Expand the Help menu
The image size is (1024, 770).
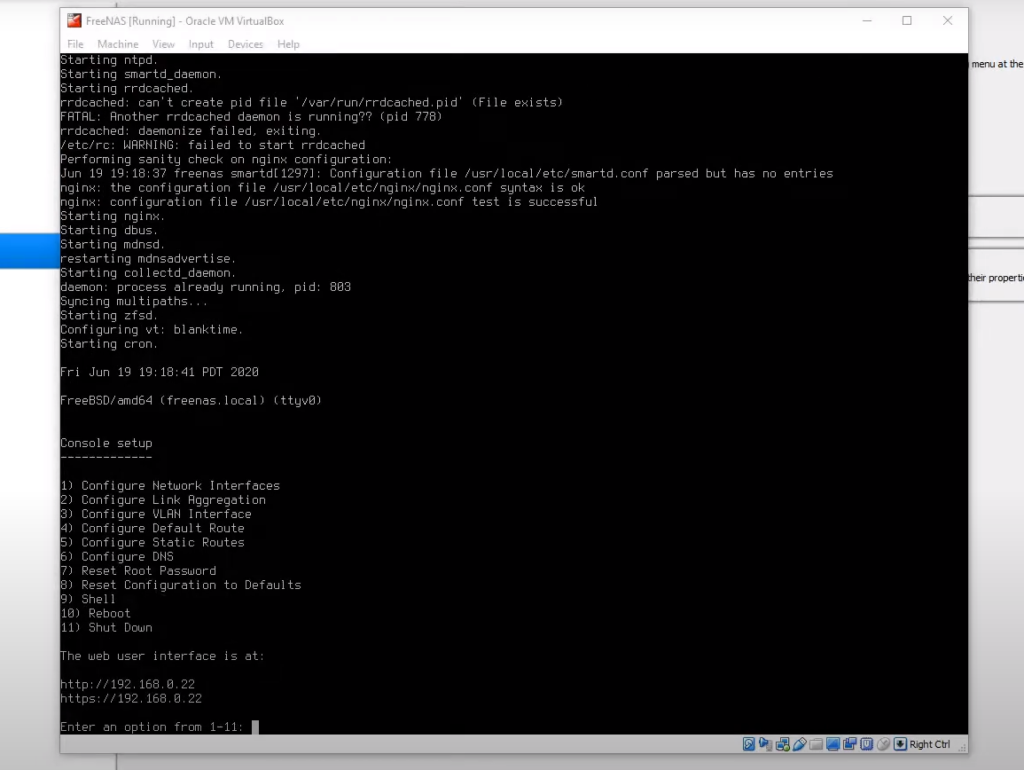[x=288, y=44]
